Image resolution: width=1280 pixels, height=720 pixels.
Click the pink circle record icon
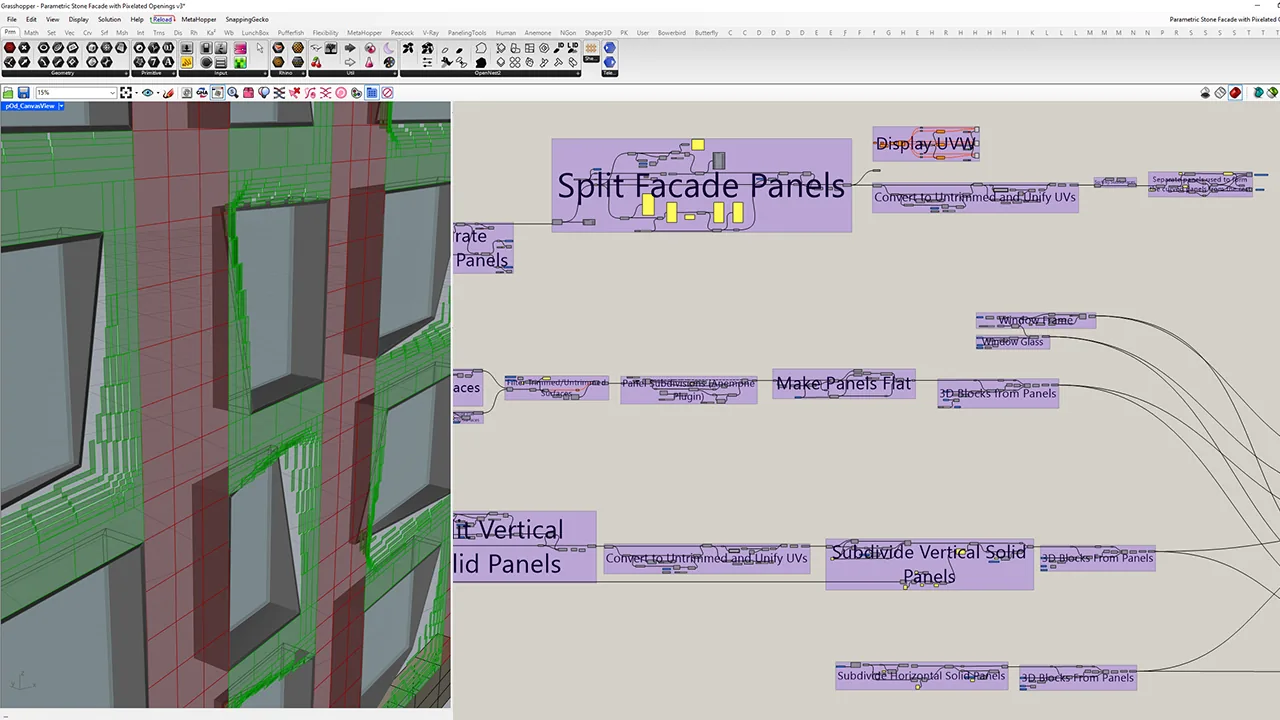(341, 93)
